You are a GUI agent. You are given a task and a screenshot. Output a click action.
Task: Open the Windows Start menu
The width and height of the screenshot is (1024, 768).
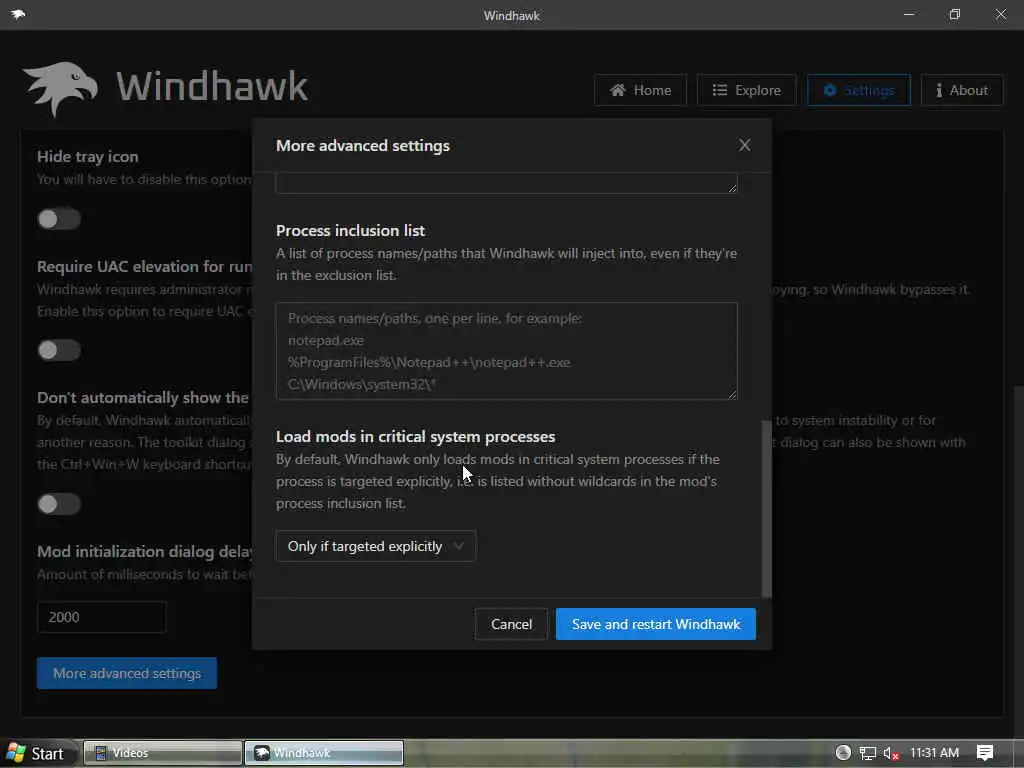click(40, 753)
